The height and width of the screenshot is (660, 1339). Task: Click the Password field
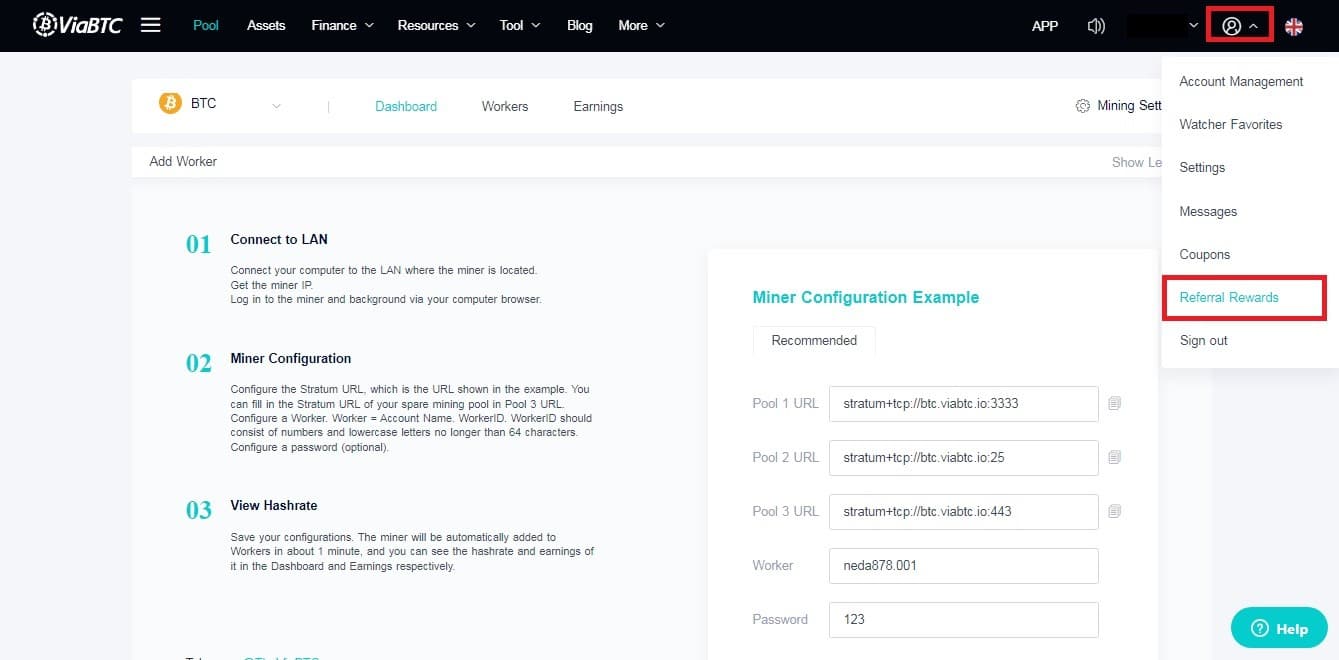click(x=964, y=619)
